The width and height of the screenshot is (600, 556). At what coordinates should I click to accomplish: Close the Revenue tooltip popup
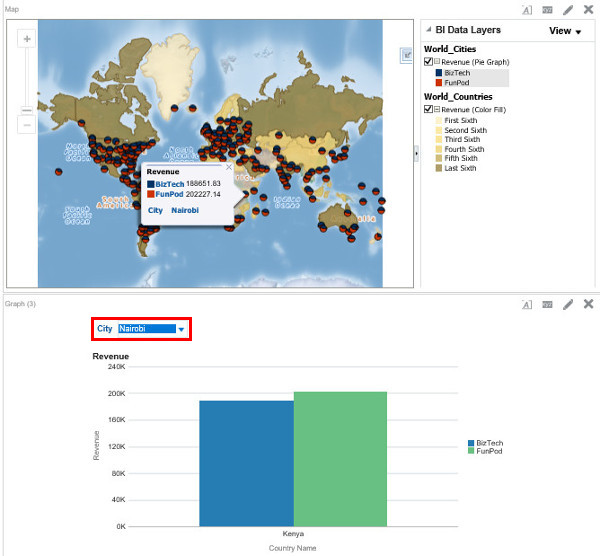(x=229, y=167)
